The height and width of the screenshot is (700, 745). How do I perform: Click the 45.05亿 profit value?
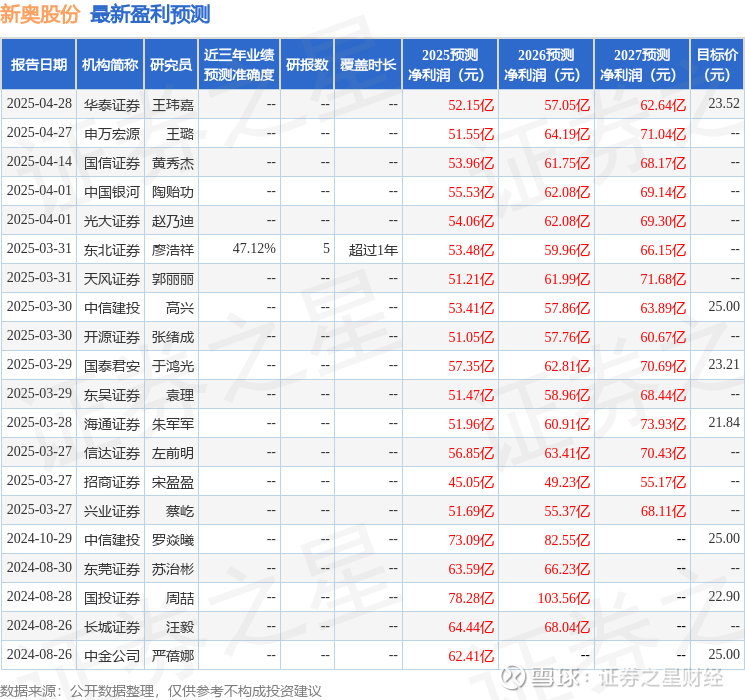pos(471,482)
